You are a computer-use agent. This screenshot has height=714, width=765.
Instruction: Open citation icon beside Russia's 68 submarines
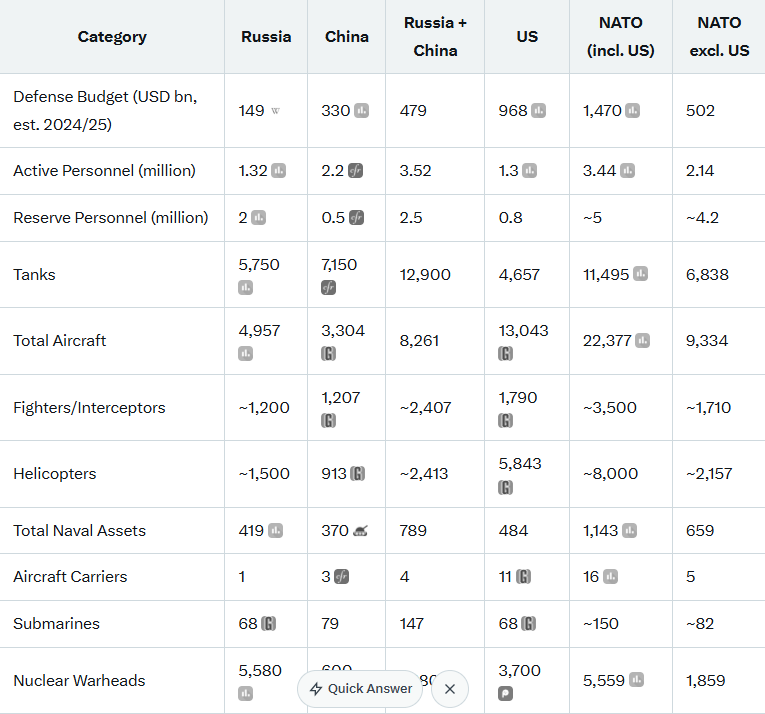tap(268, 624)
